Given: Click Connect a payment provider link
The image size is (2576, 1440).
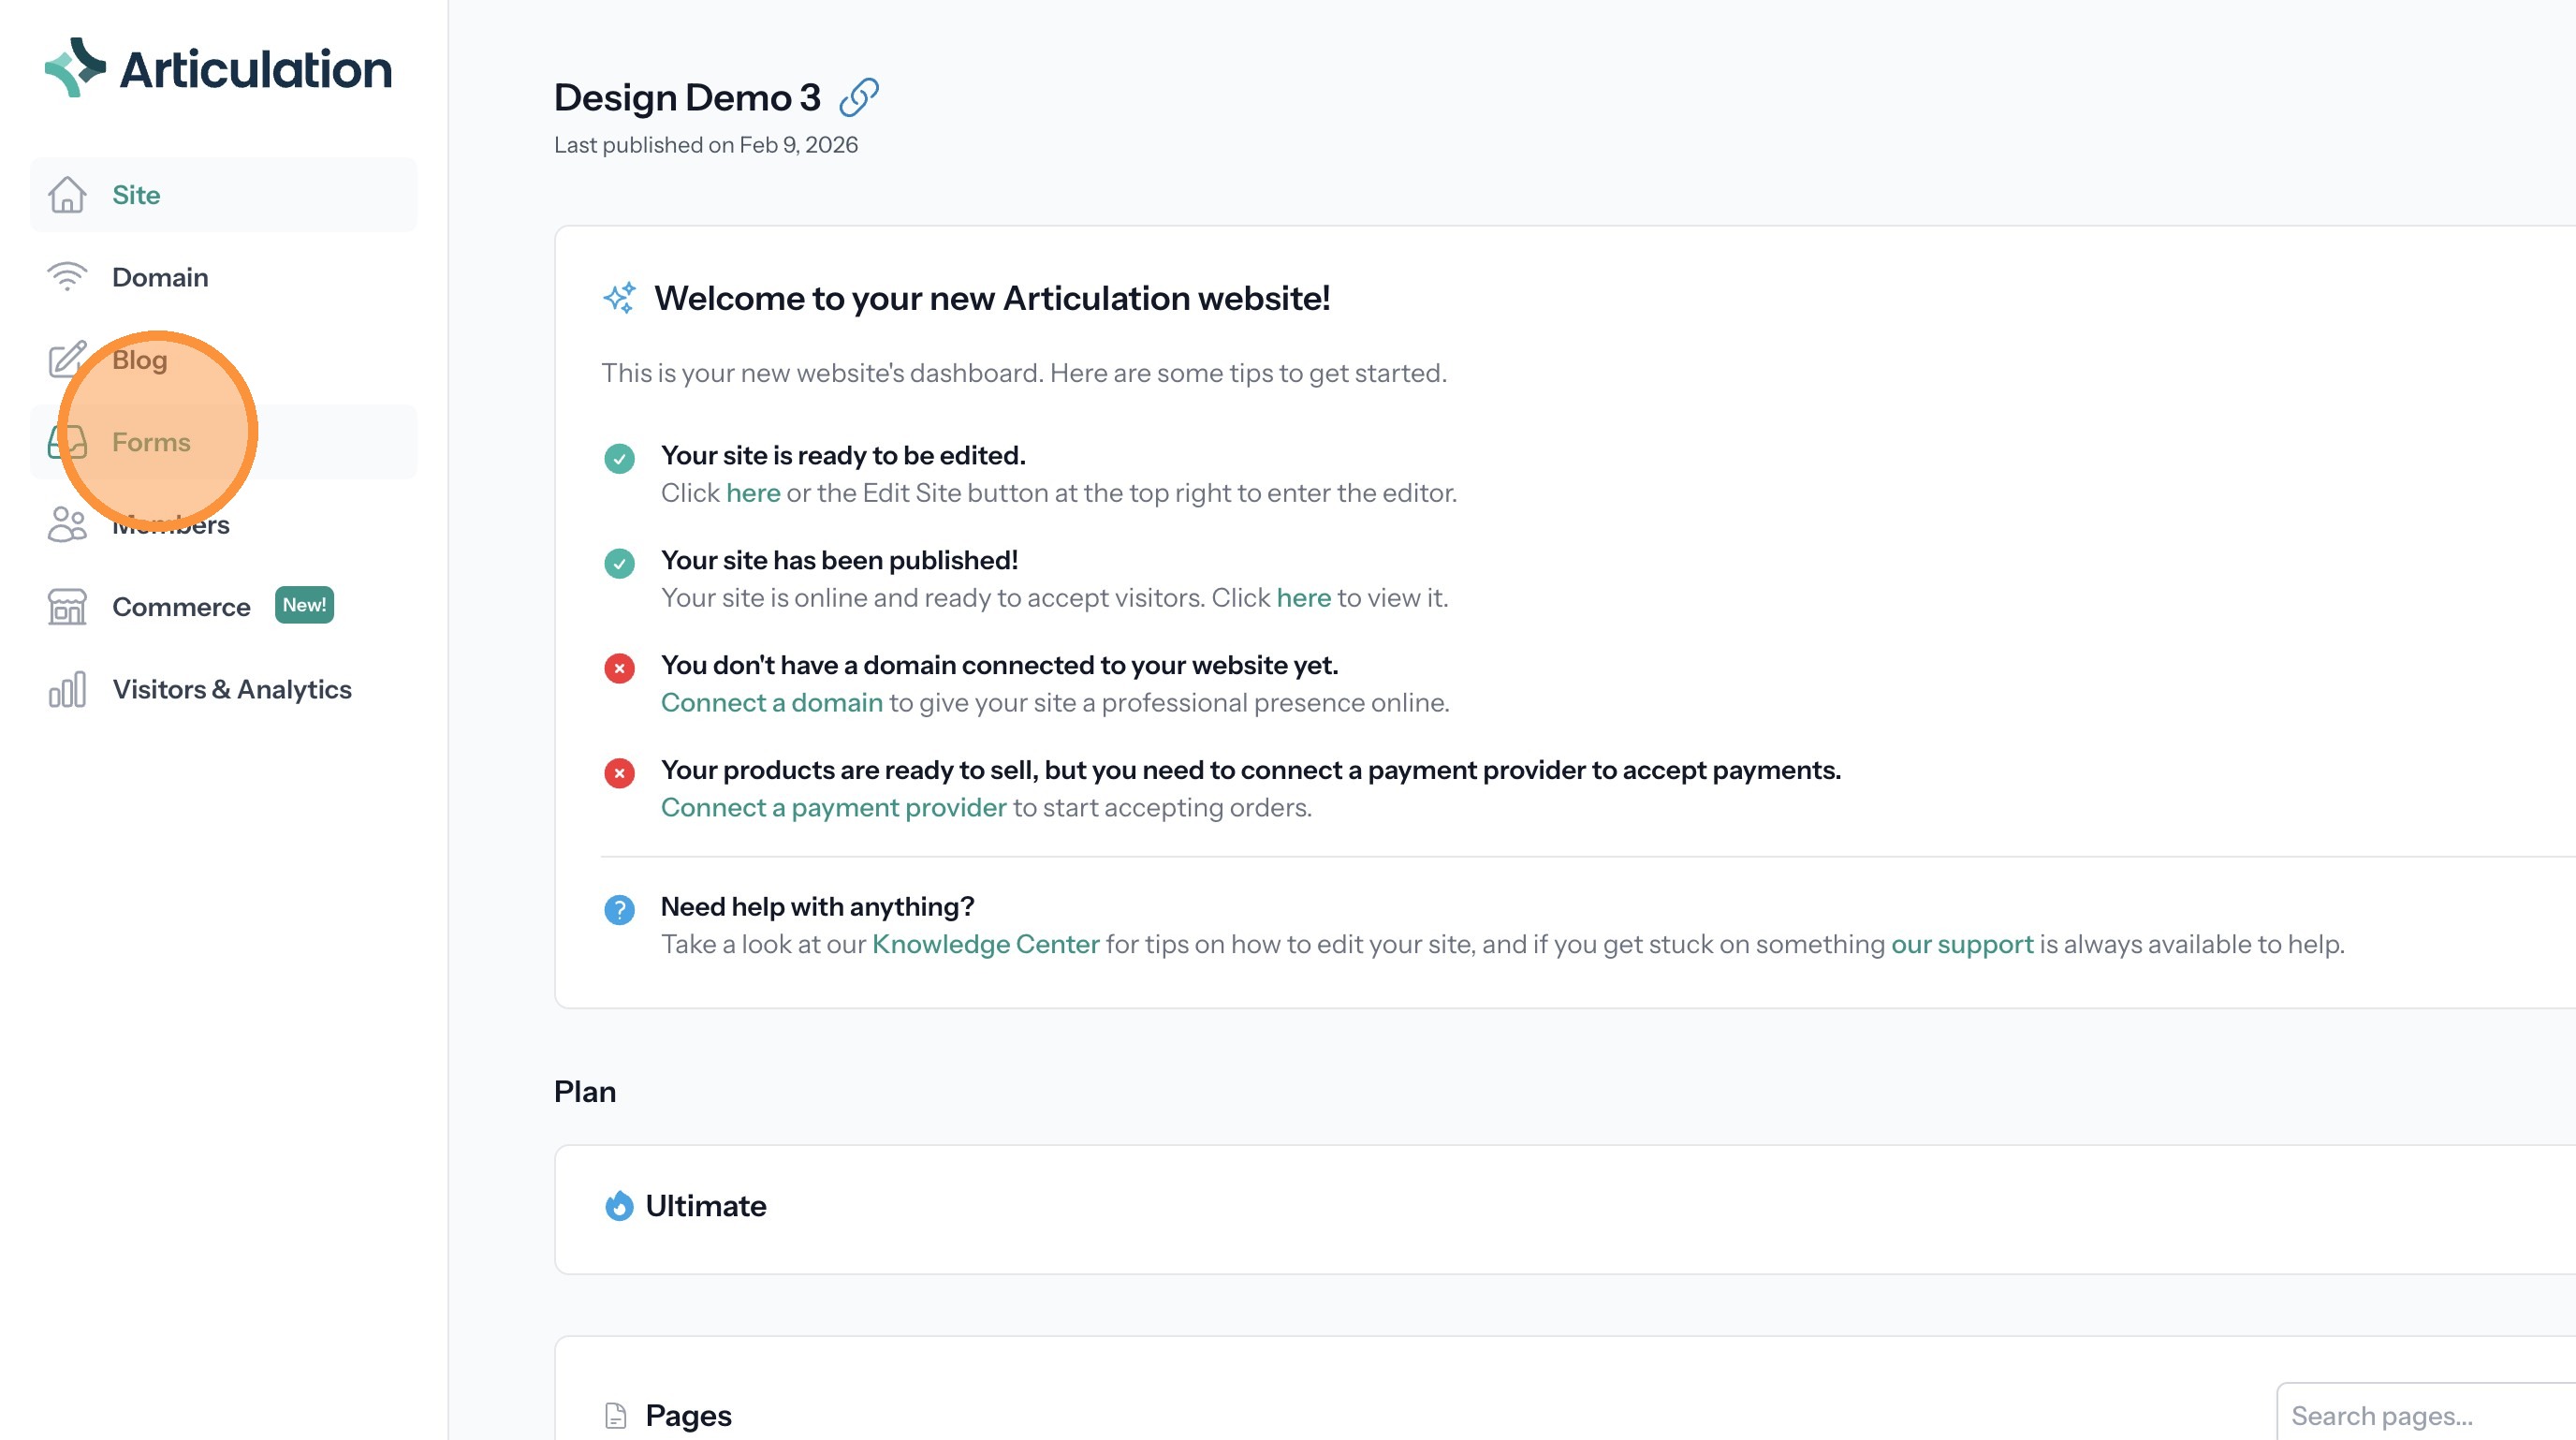Looking at the screenshot, I should tap(833, 808).
